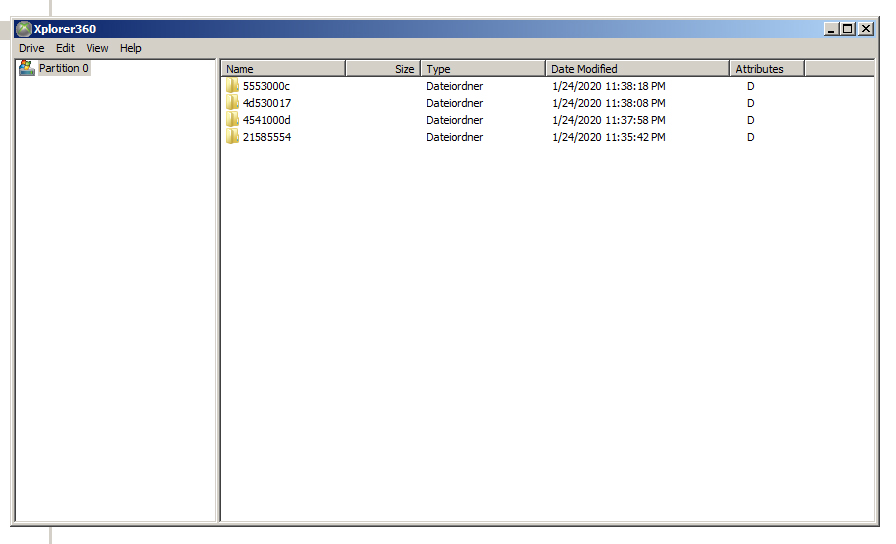Click folder icon for 5553000c
The height and width of the screenshot is (544, 896).
pyautogui.click(x=232, y=86)
